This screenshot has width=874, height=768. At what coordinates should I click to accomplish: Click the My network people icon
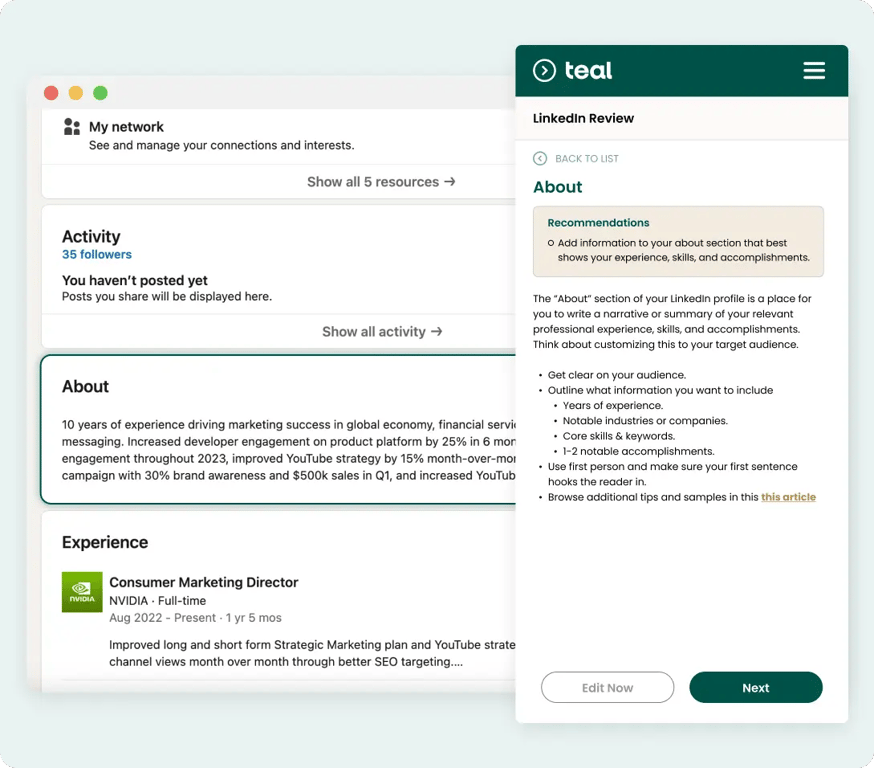tap(72, 127)
